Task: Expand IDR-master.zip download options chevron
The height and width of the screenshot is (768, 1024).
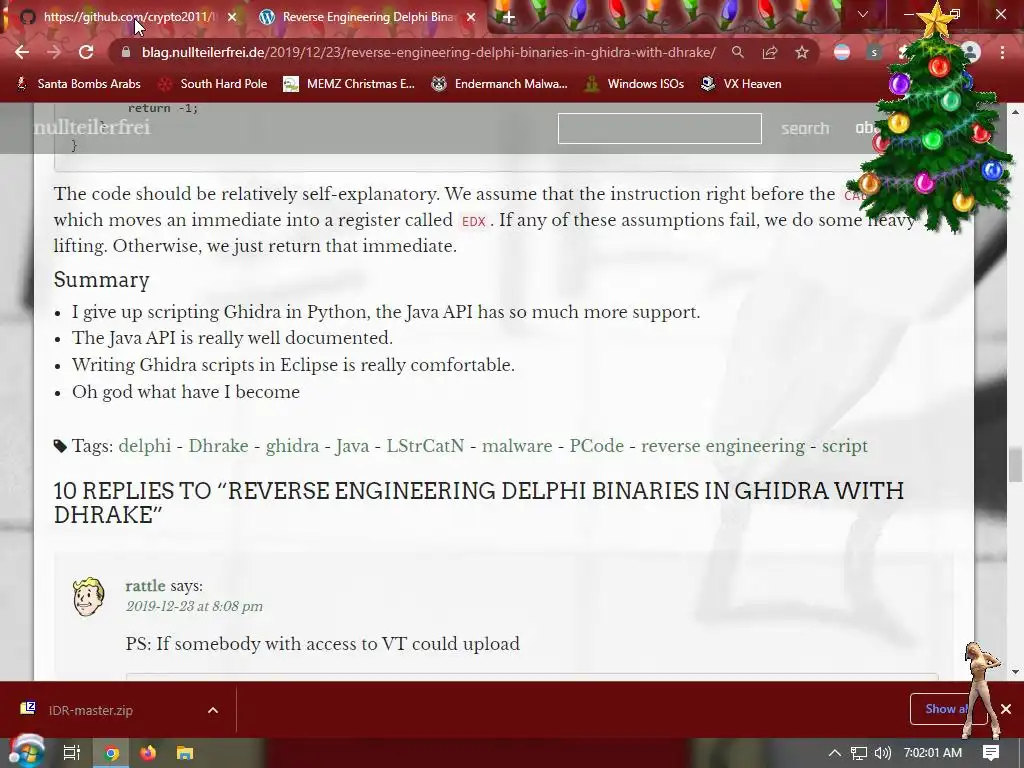Action: click(x=213, y=710)
